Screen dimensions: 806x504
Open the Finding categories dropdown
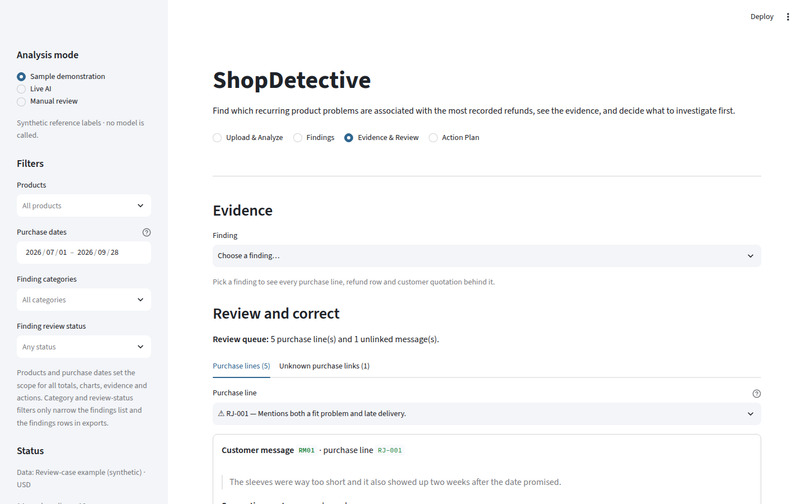84,300
